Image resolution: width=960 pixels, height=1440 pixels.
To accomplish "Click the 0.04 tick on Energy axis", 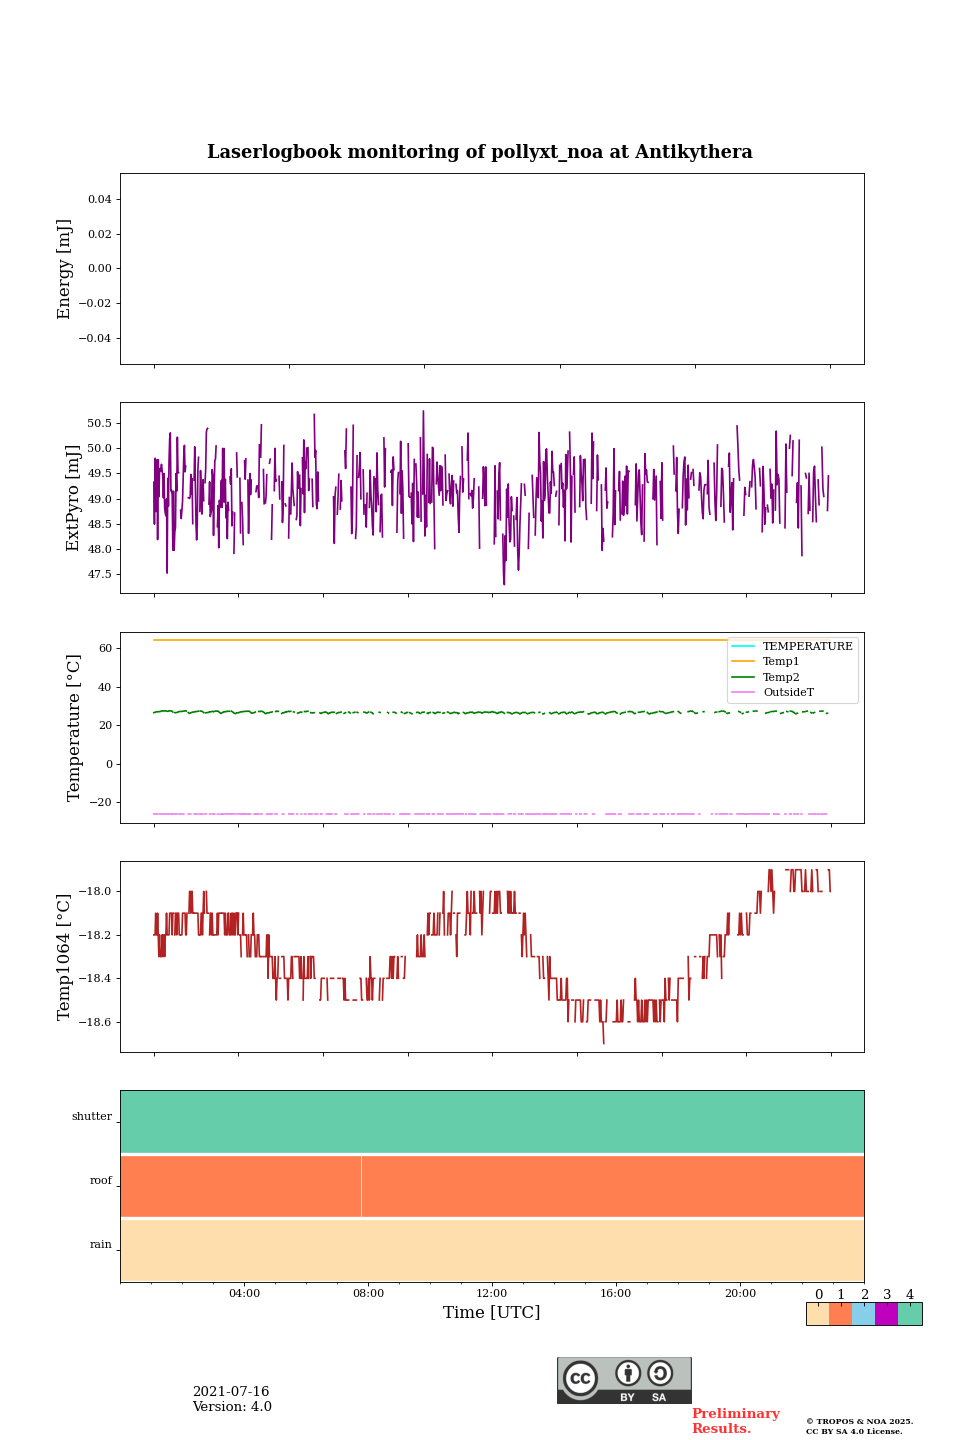I will tap(100, 200).
